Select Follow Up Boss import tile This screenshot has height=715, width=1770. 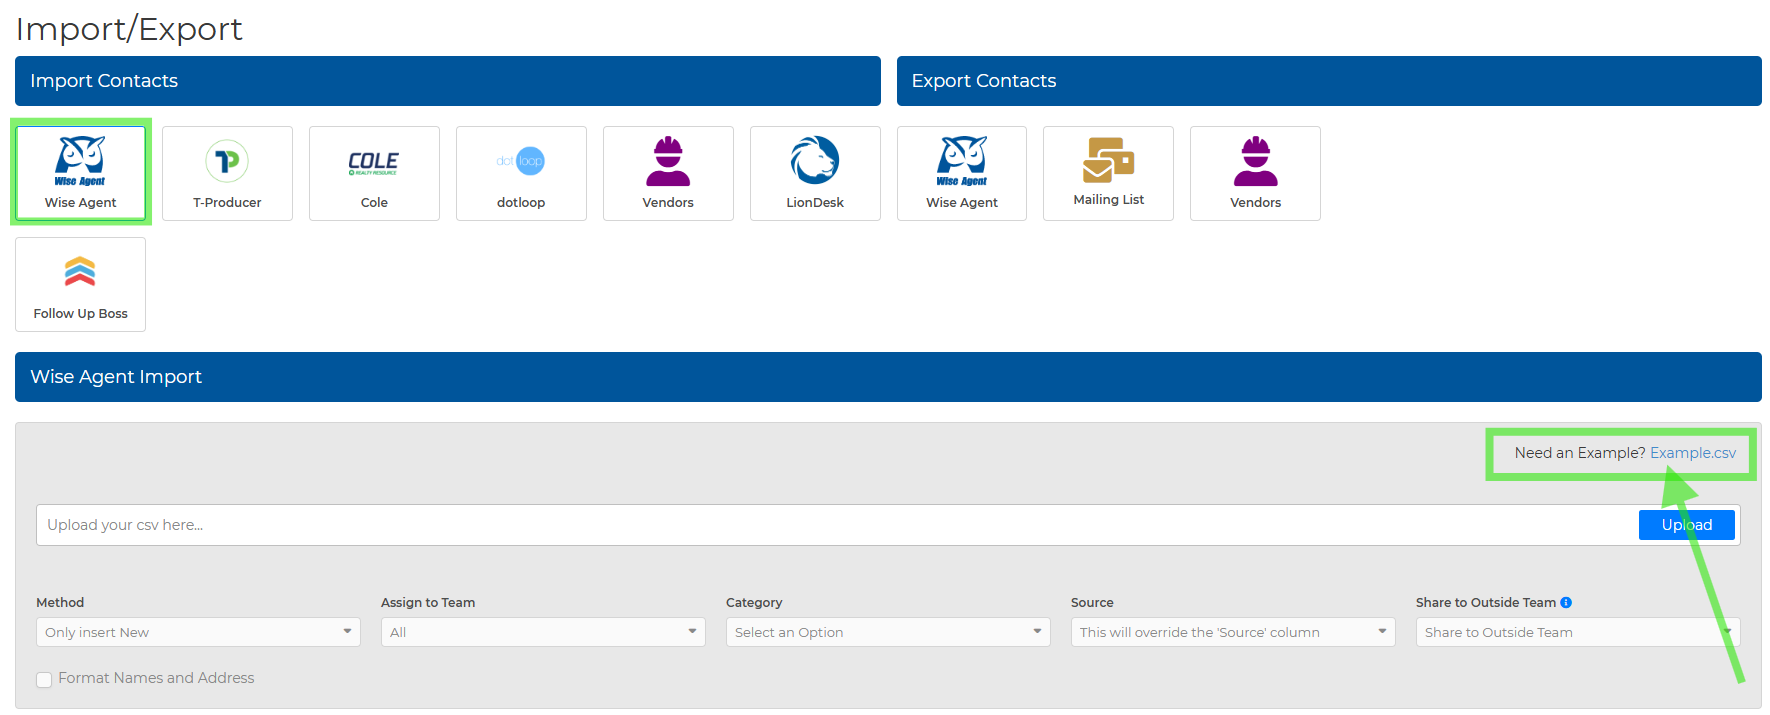pyautogui.click(x=80, y=284)
